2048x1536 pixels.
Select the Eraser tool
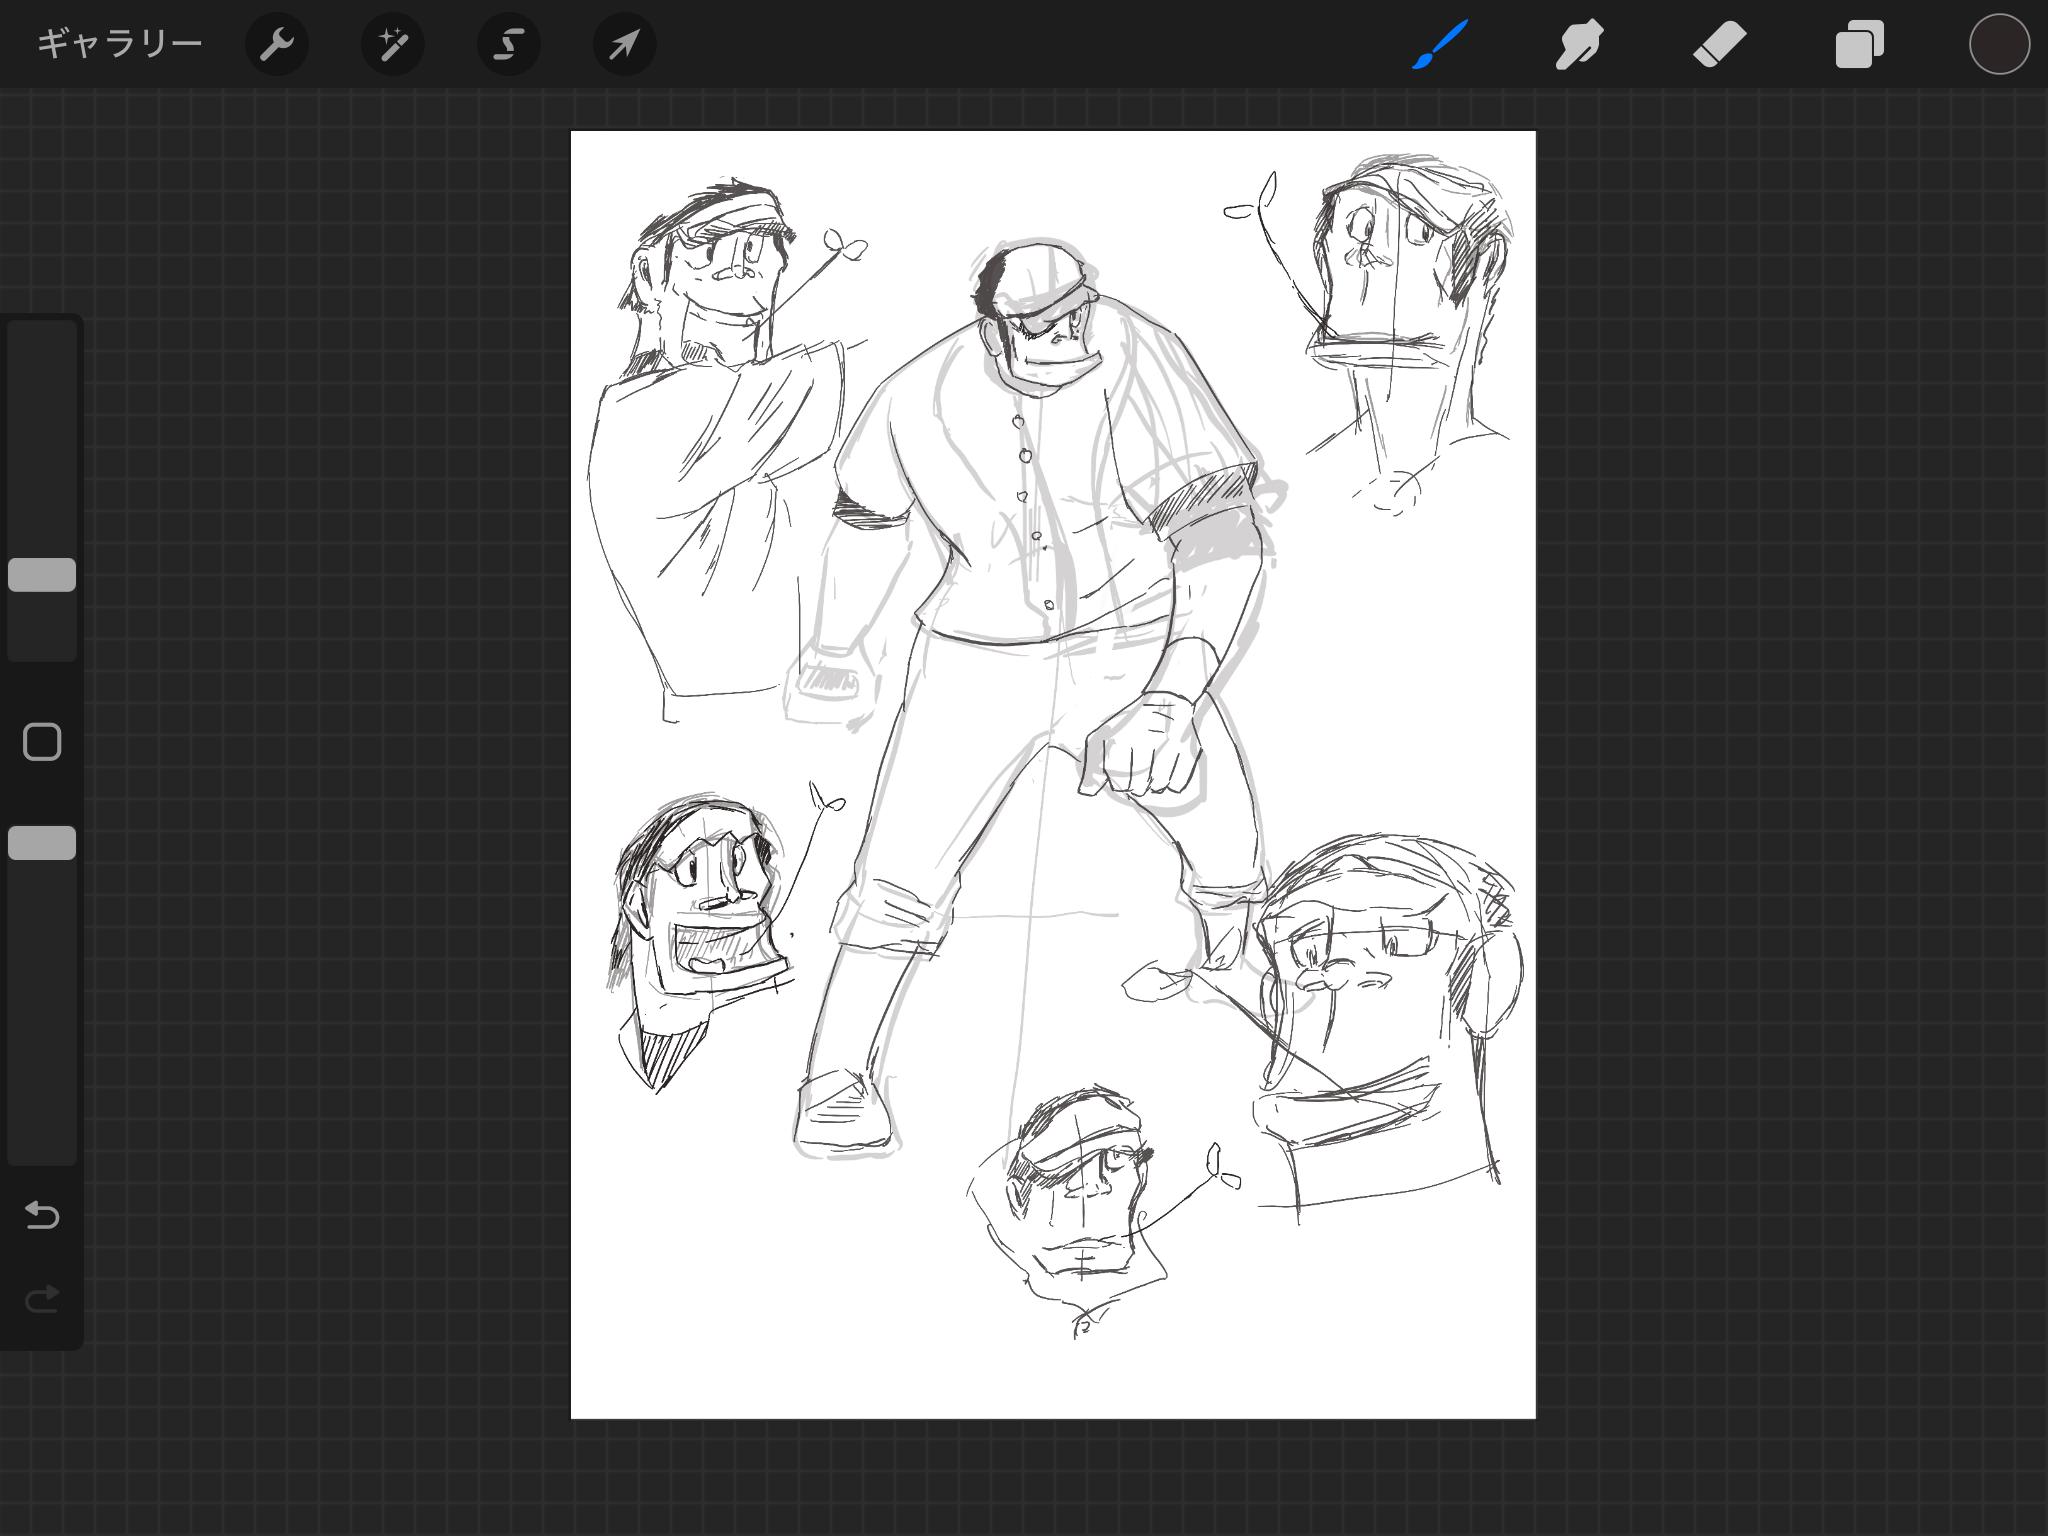pos(1719,44)
